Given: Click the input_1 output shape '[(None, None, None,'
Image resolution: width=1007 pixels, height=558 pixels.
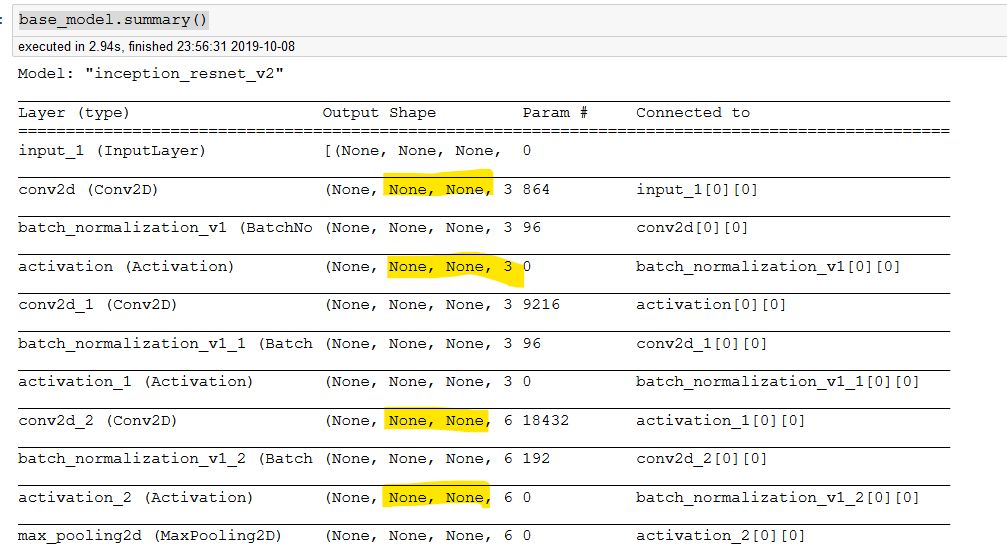Looking at the screenshot, I should (x=413, y=151).
